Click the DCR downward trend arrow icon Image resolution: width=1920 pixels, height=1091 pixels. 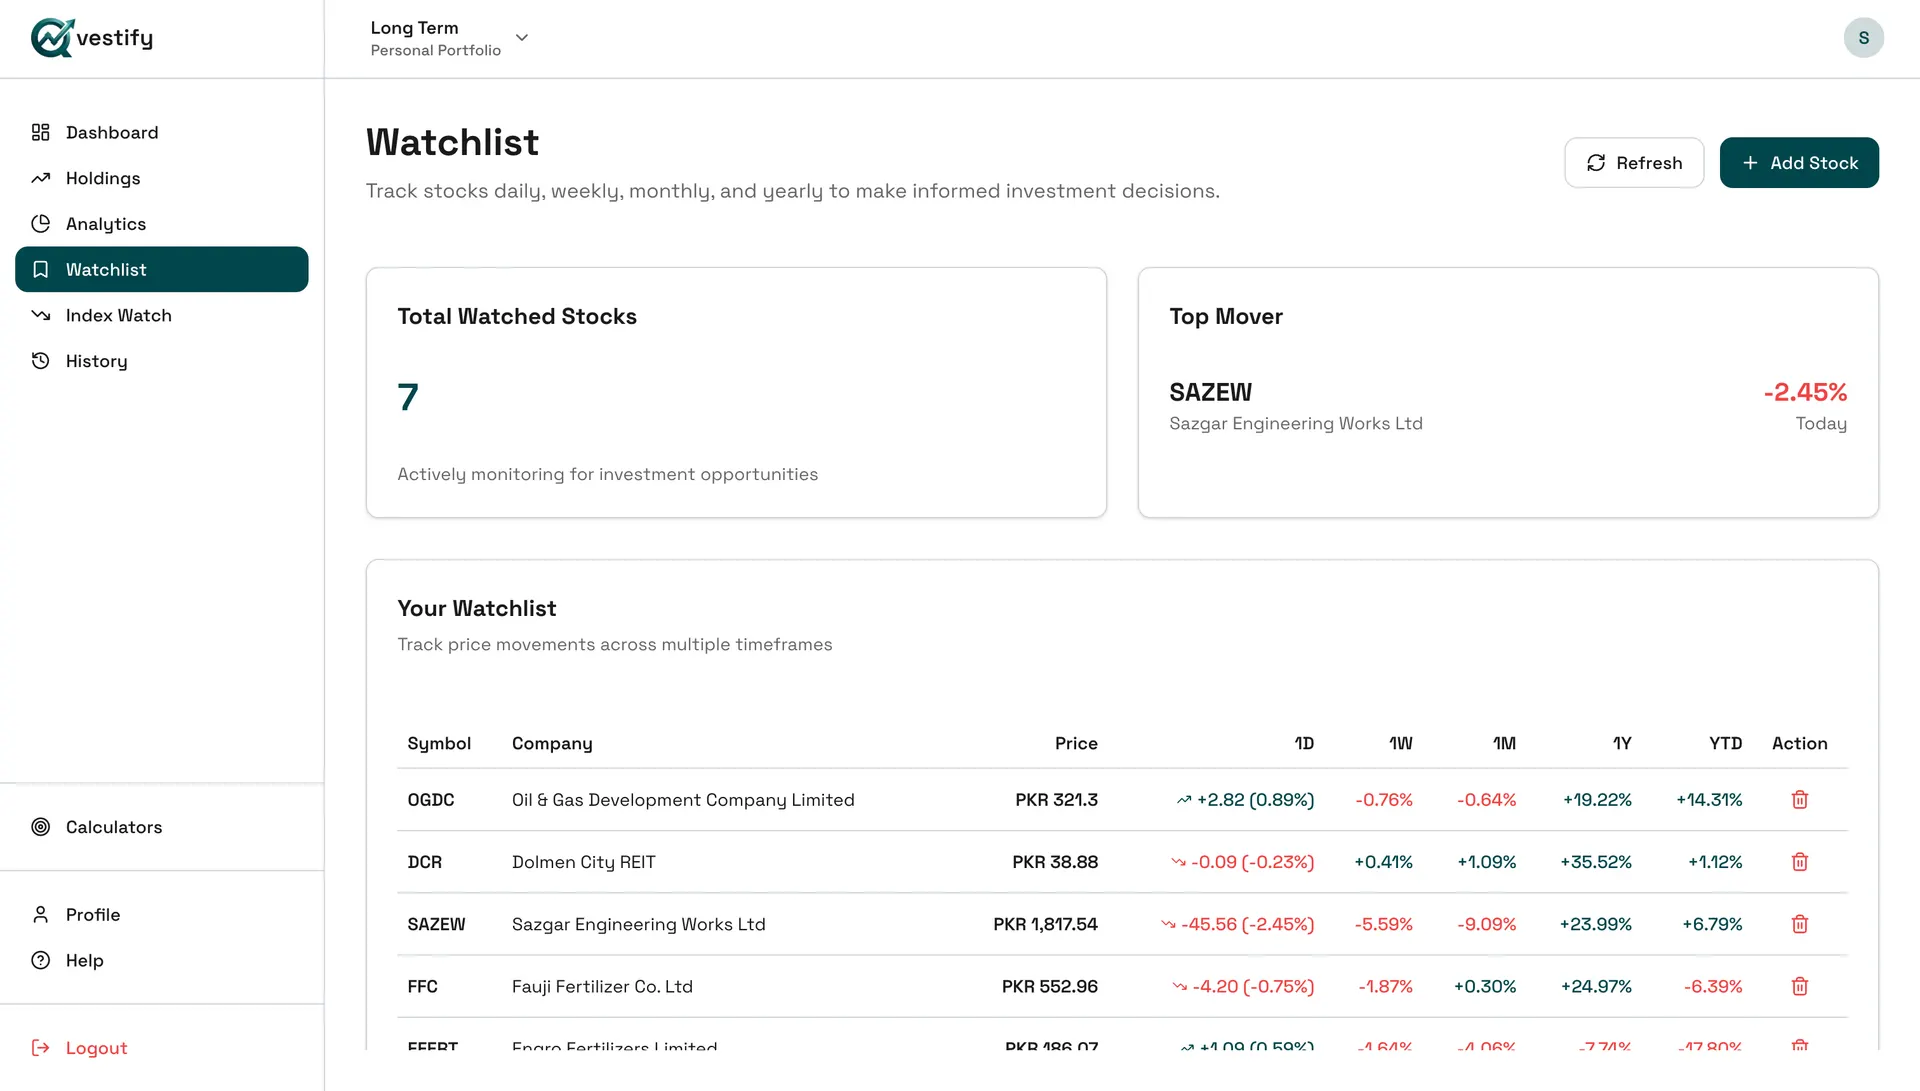(x=1178, y=862)
